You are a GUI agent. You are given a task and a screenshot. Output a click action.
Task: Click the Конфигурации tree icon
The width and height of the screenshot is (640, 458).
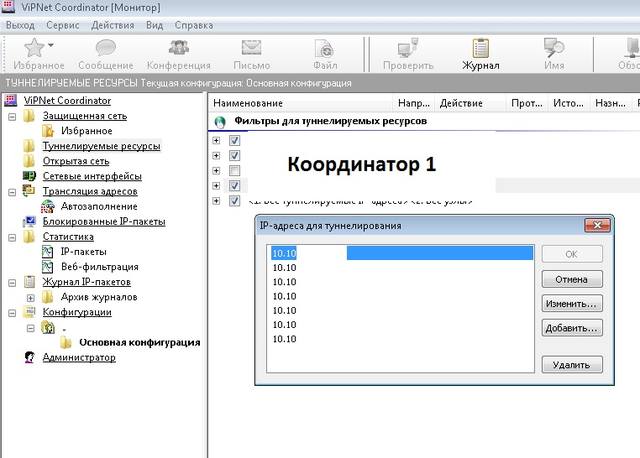point(29,312)
